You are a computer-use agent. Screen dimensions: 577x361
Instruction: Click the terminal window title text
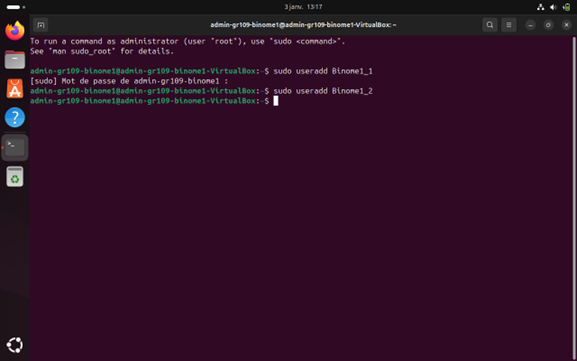(303, 25)
